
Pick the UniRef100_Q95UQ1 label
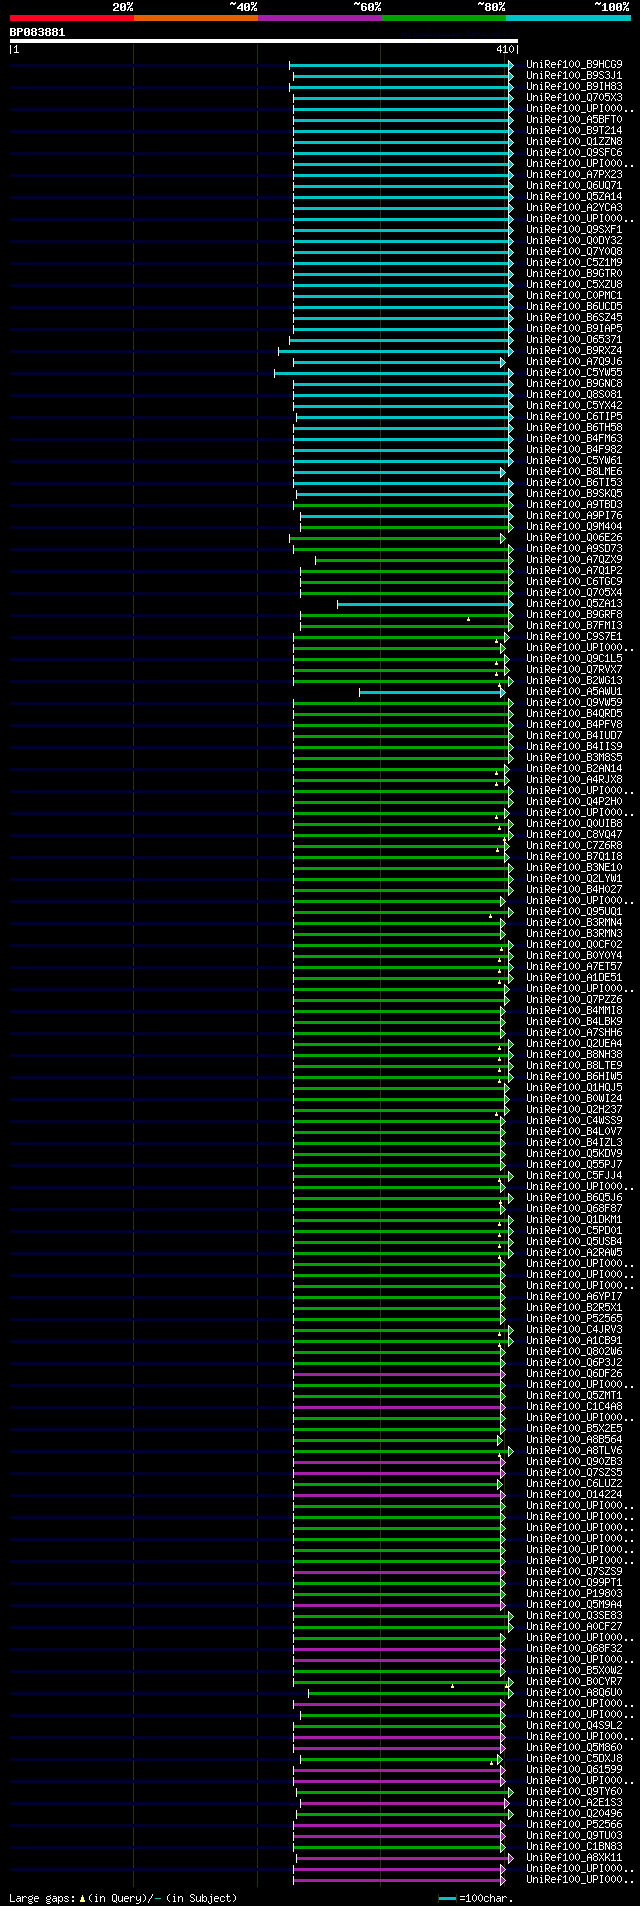click(574, 912)
